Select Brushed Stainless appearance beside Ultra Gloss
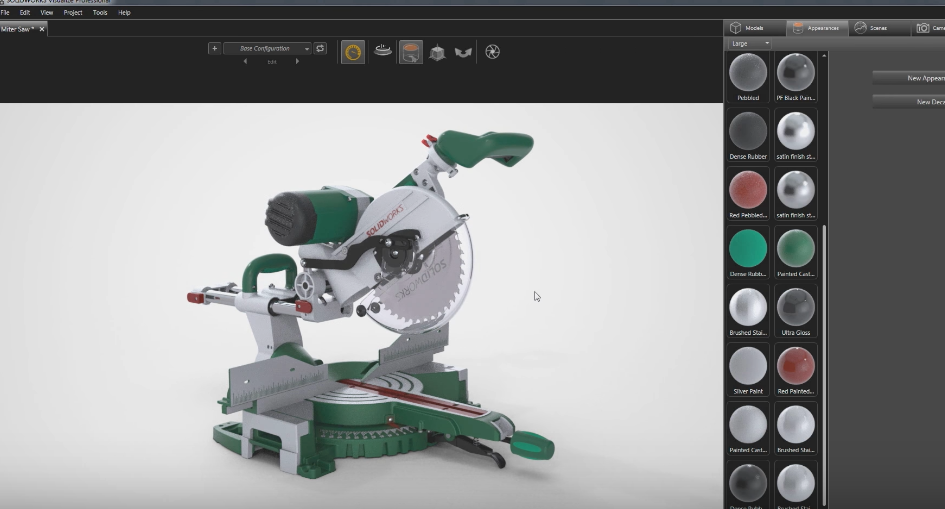Screen dimensions: 945x509 click(748, 311)
